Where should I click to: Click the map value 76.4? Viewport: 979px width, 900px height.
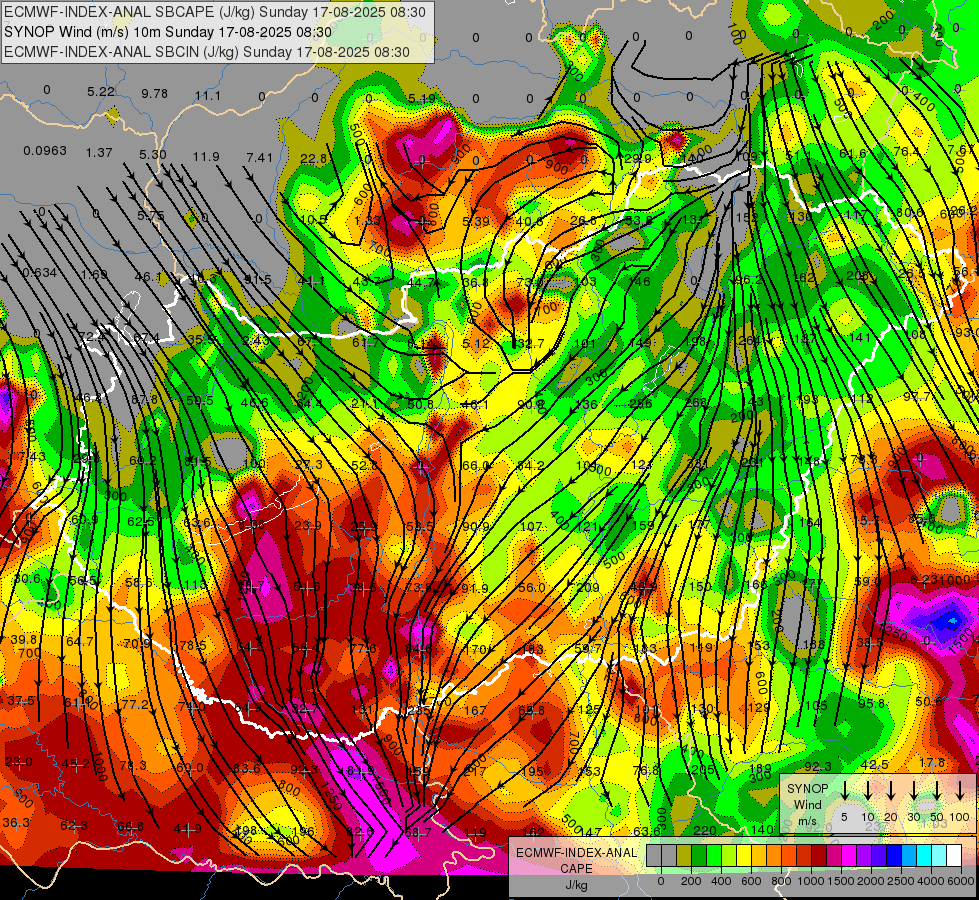click(907, 152)
